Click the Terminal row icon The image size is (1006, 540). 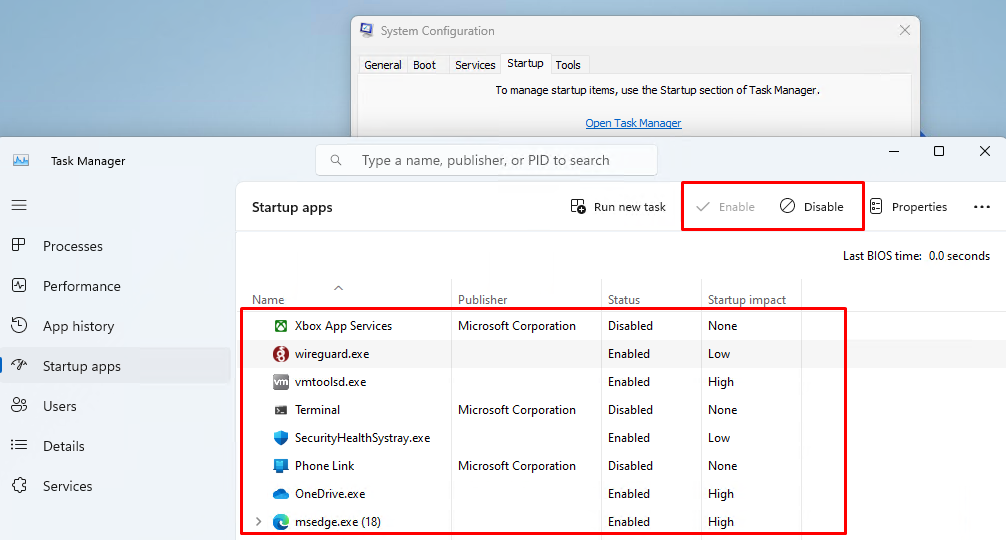[281, 410]
